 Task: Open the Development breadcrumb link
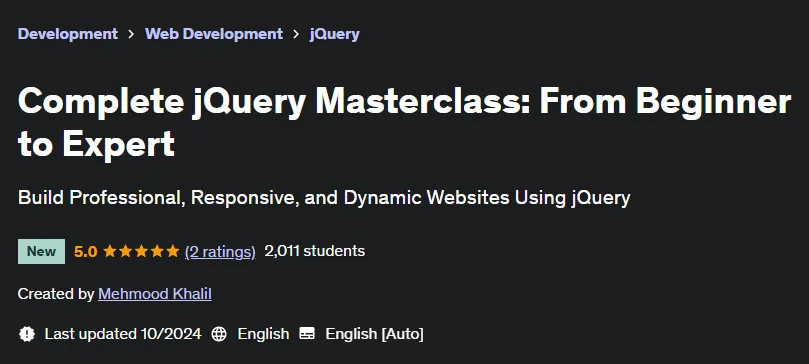pos(68,34)
